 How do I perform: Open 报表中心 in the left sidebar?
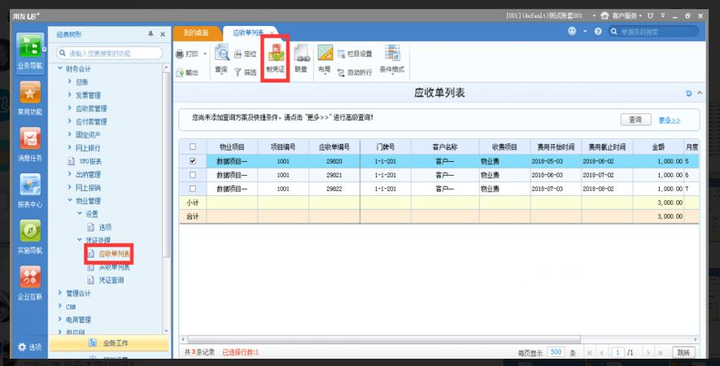point(30,190)
